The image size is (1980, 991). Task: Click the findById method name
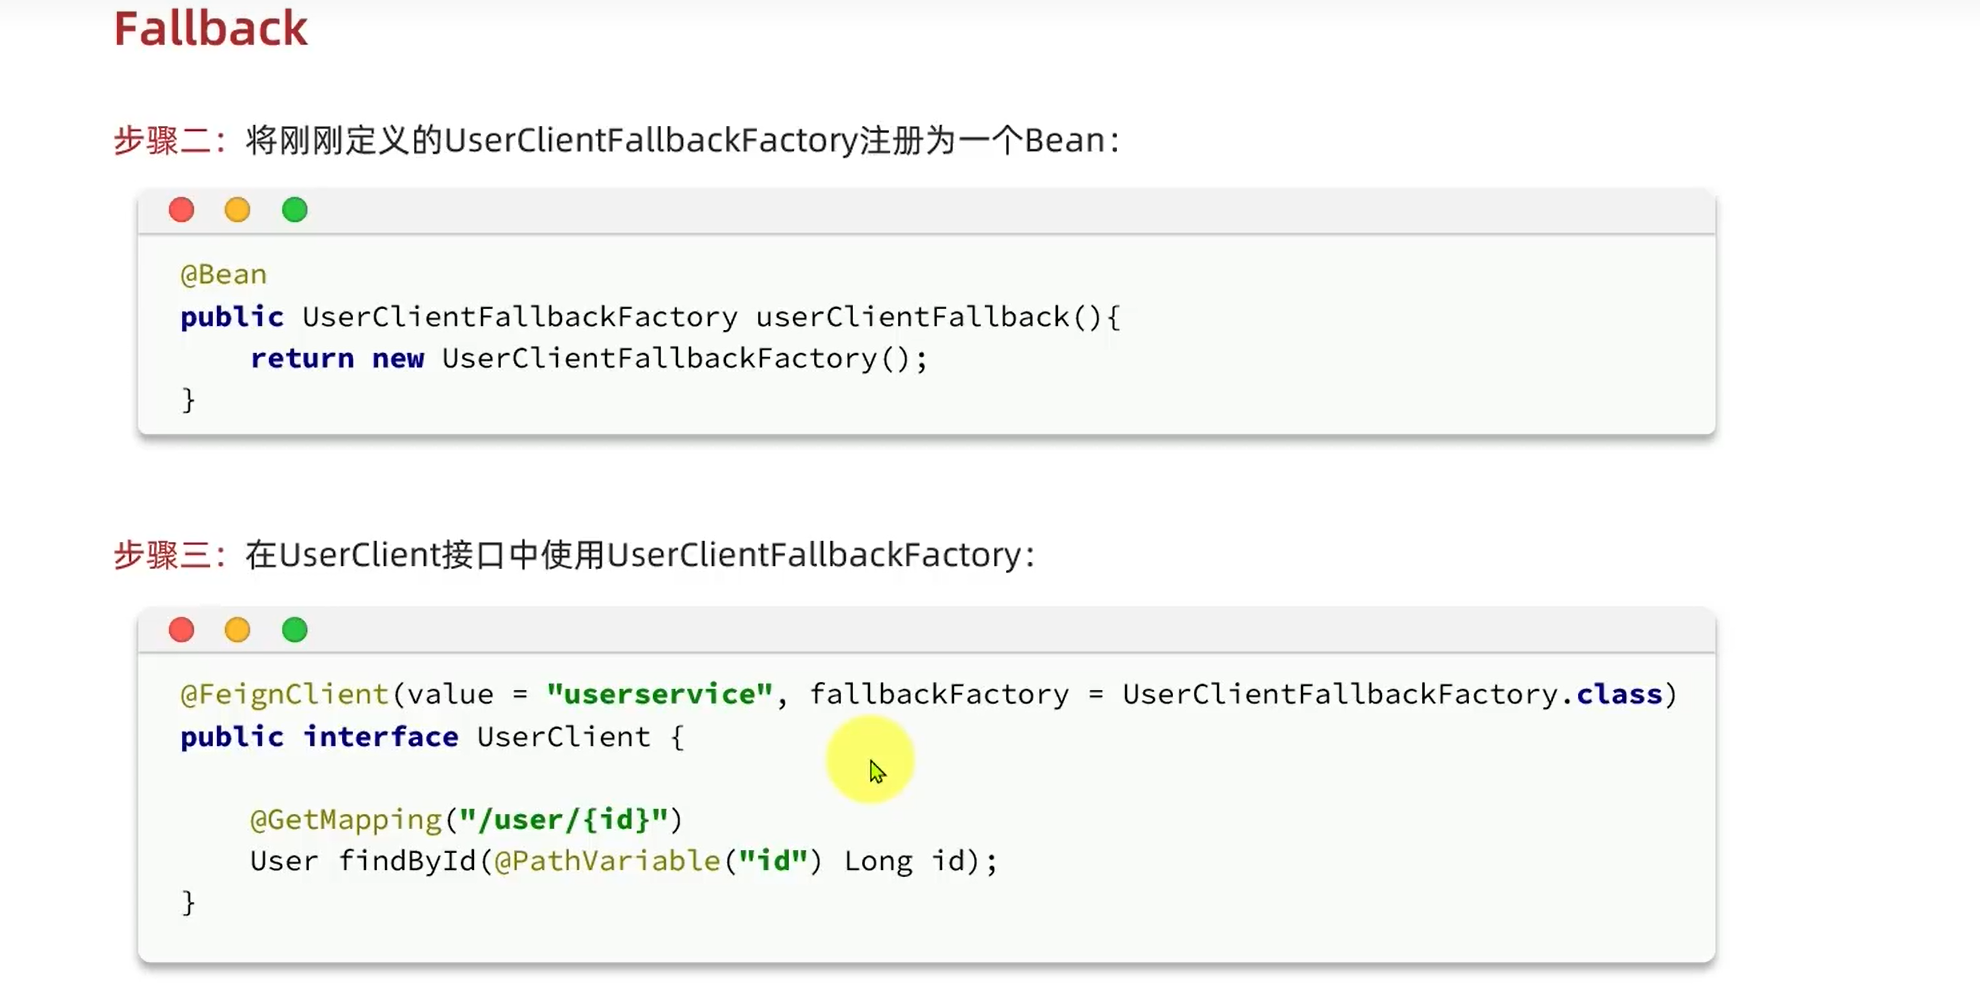point(407,861)
